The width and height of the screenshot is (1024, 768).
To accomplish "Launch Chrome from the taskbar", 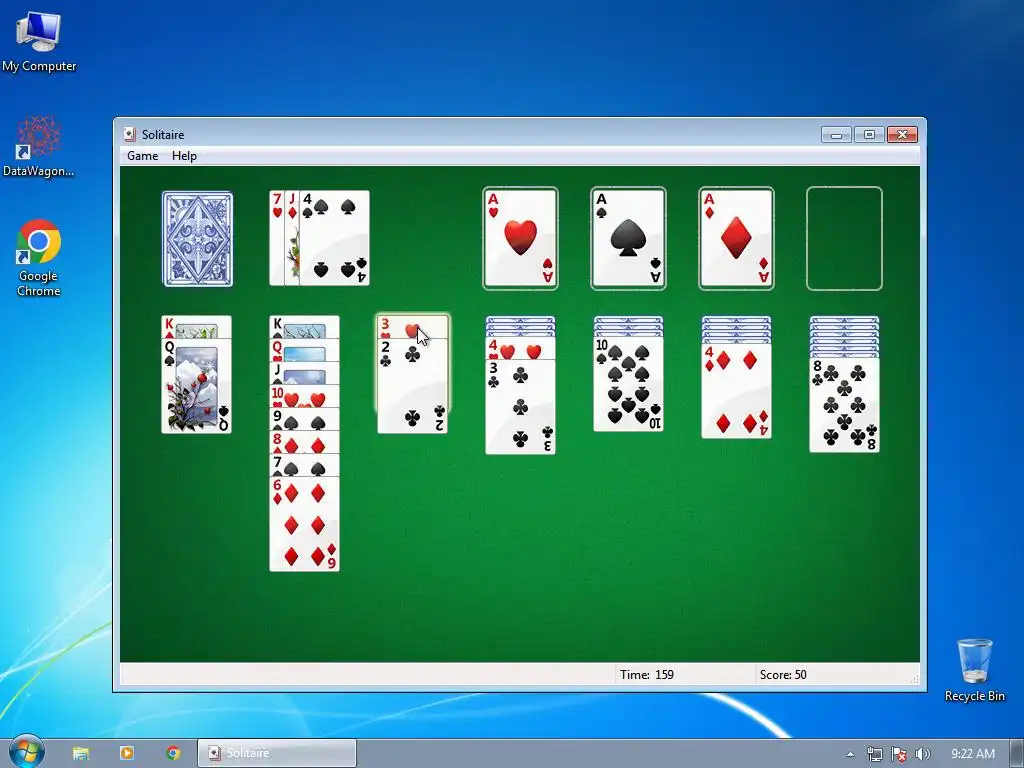I will point(173,753).
